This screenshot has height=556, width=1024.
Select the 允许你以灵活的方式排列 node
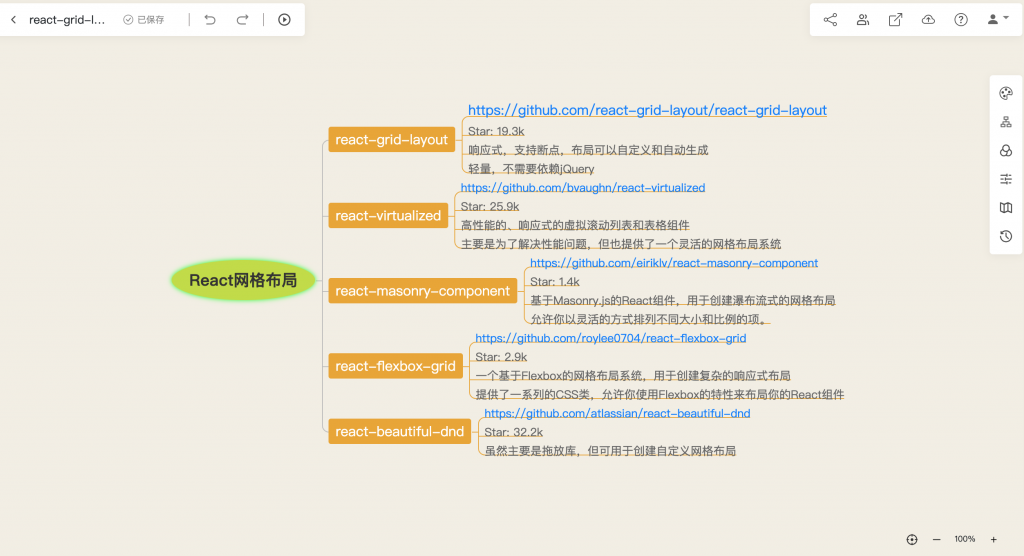[x=649, y=319]
